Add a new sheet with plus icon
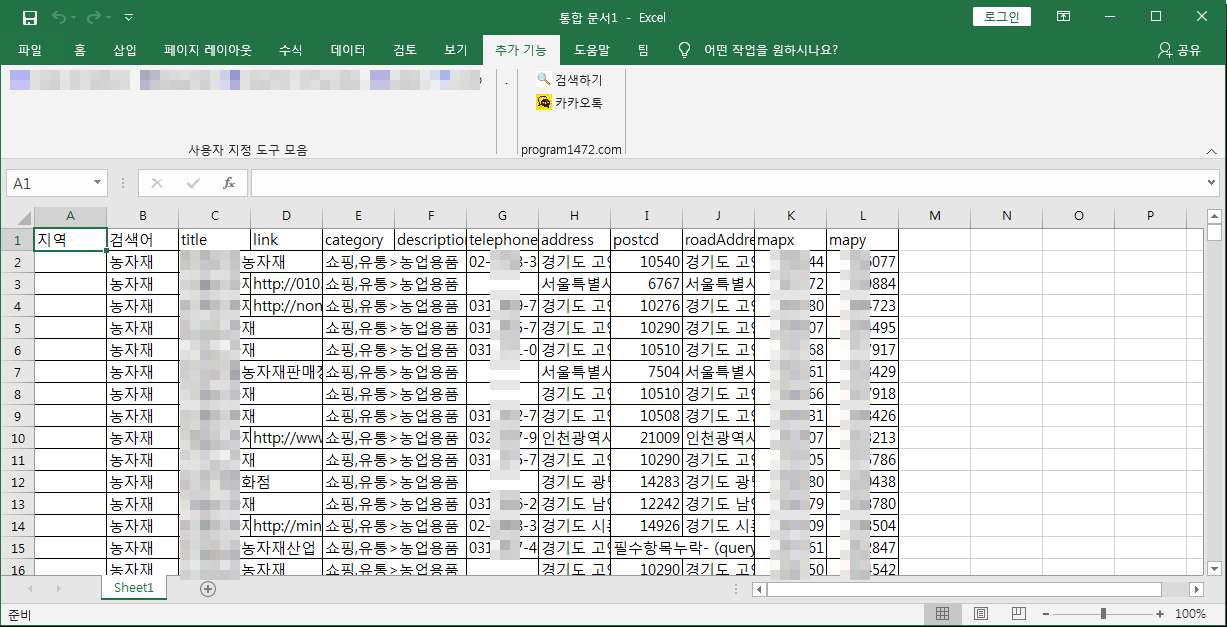 click(208, 589)
